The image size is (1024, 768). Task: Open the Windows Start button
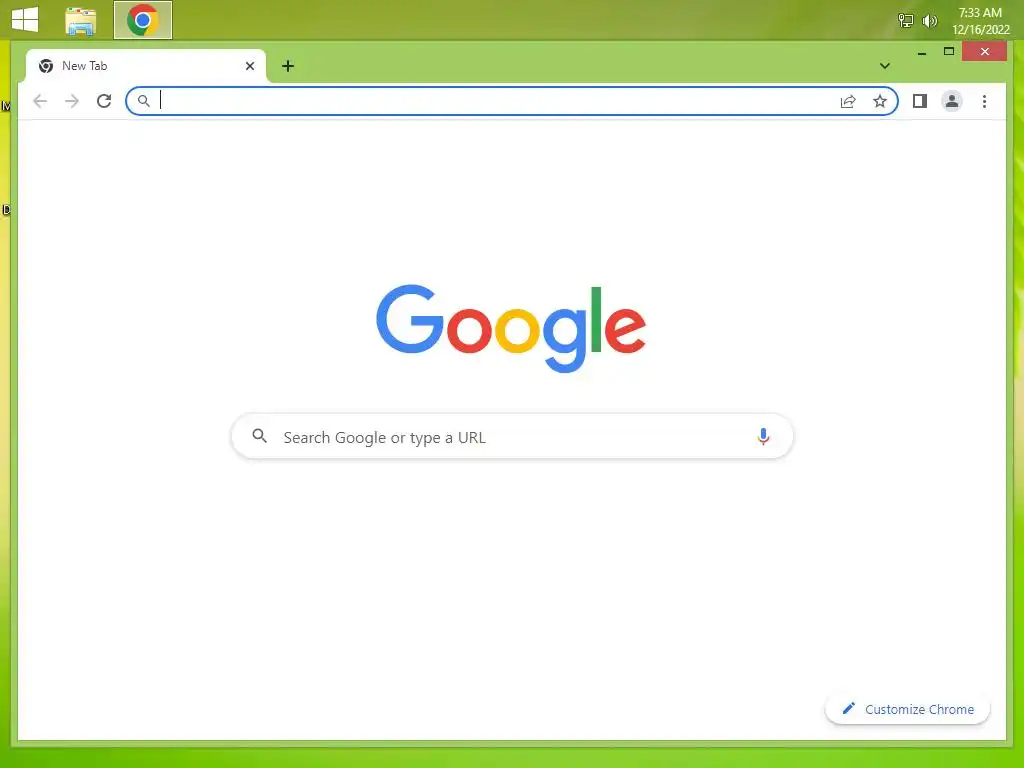pyautogui.click(x=25, y=20)
